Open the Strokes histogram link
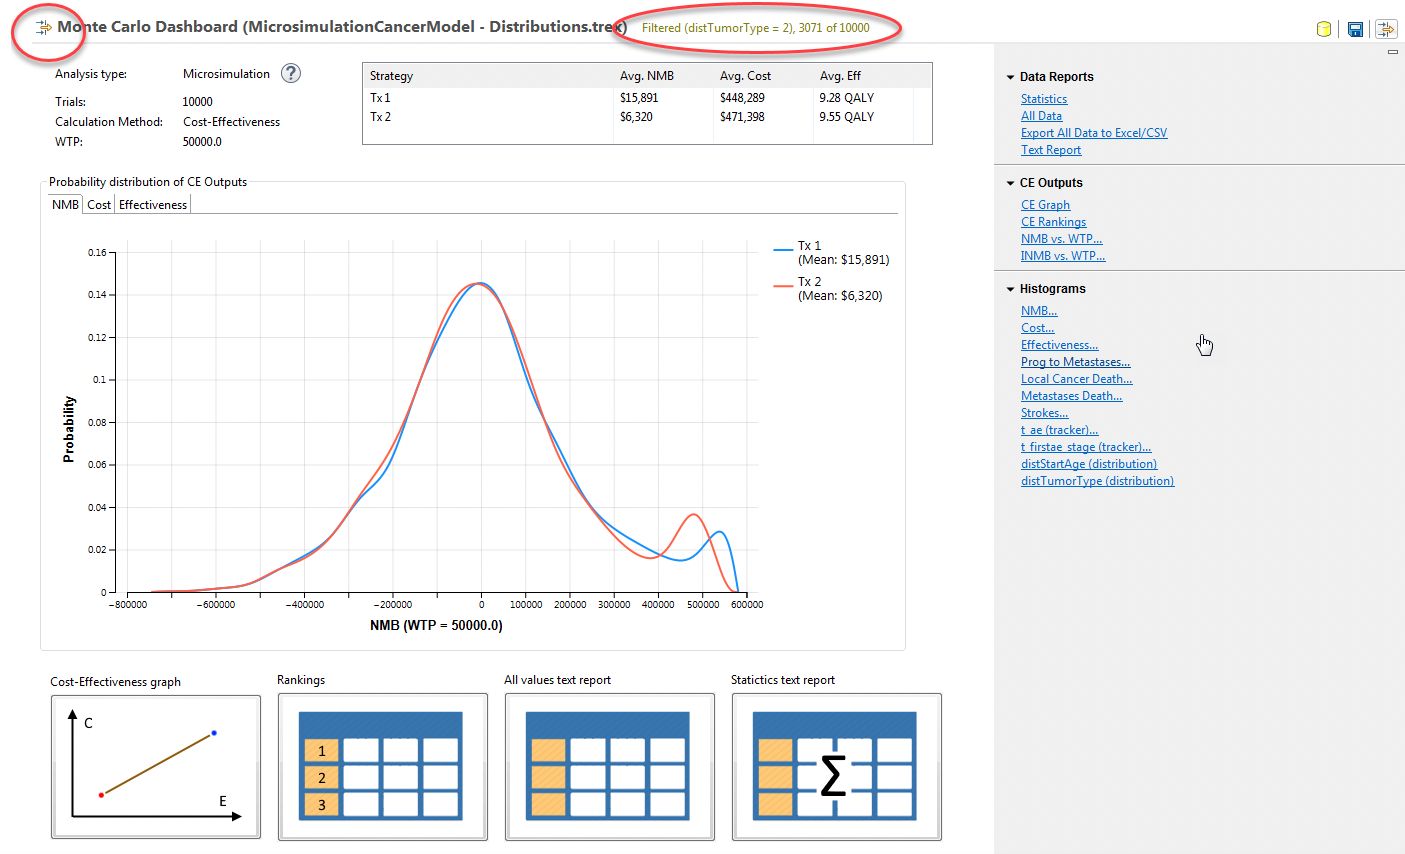1405x854 pixels. click(1044, 413)
